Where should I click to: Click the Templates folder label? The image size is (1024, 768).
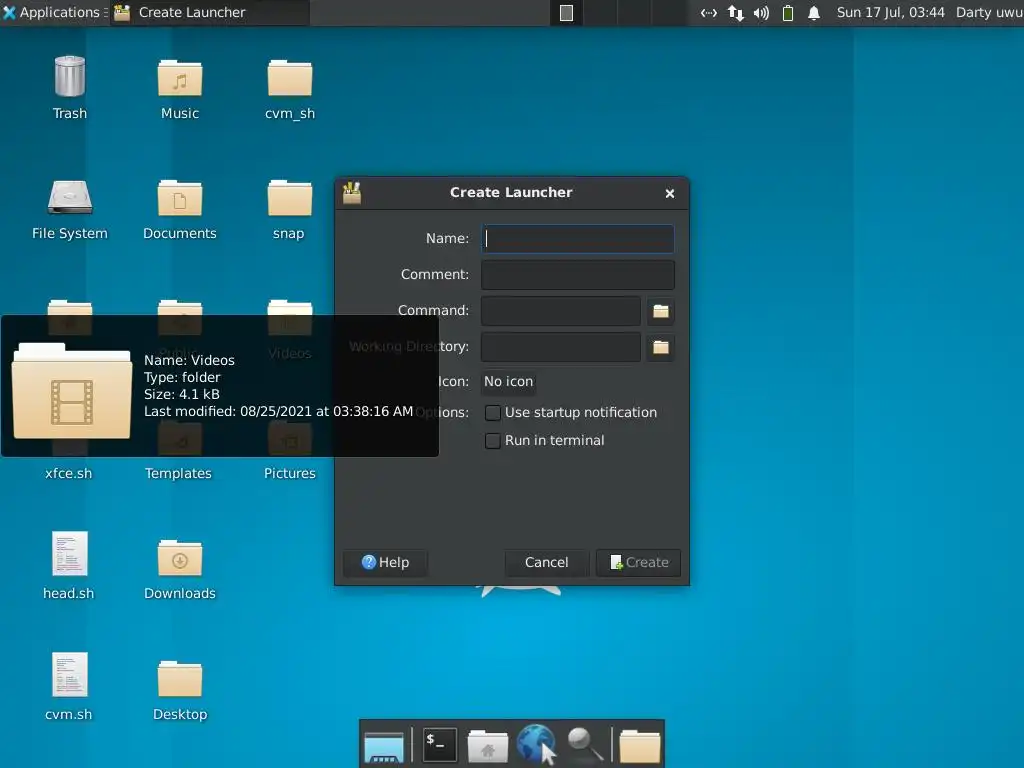point(178,473)
